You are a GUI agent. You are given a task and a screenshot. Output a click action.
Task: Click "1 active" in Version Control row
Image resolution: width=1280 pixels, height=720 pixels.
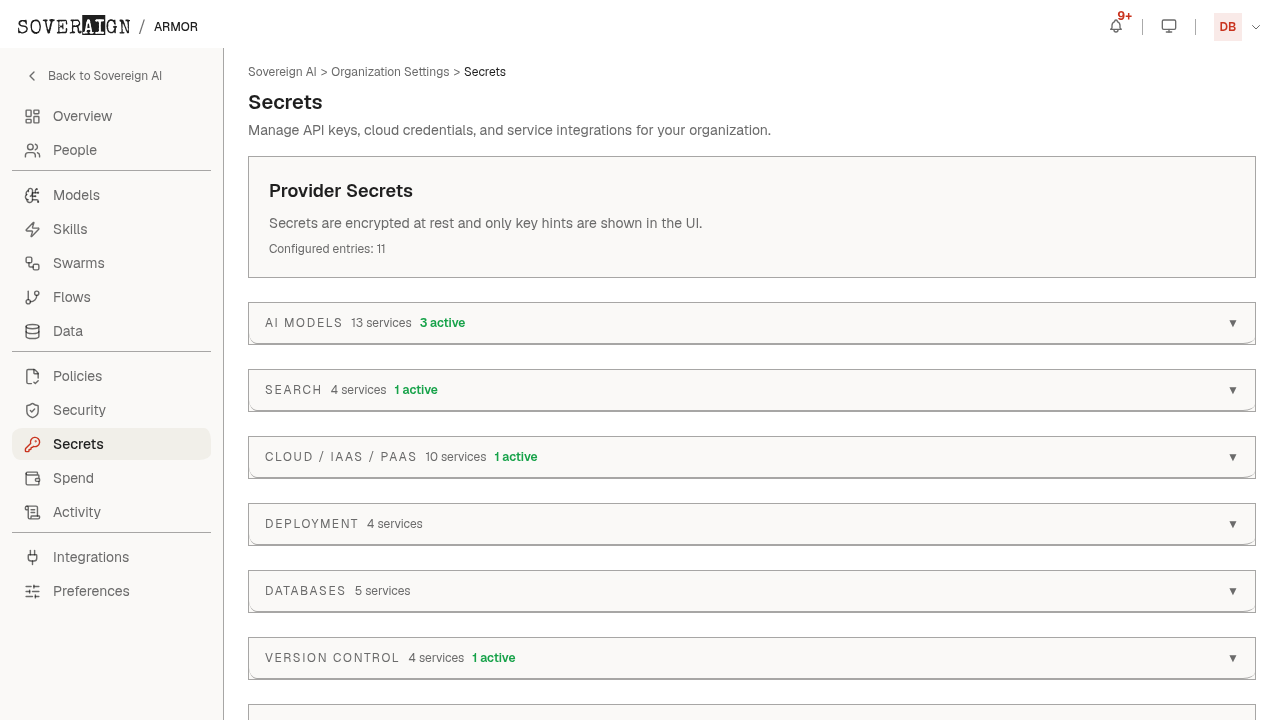tap(494, 658)
